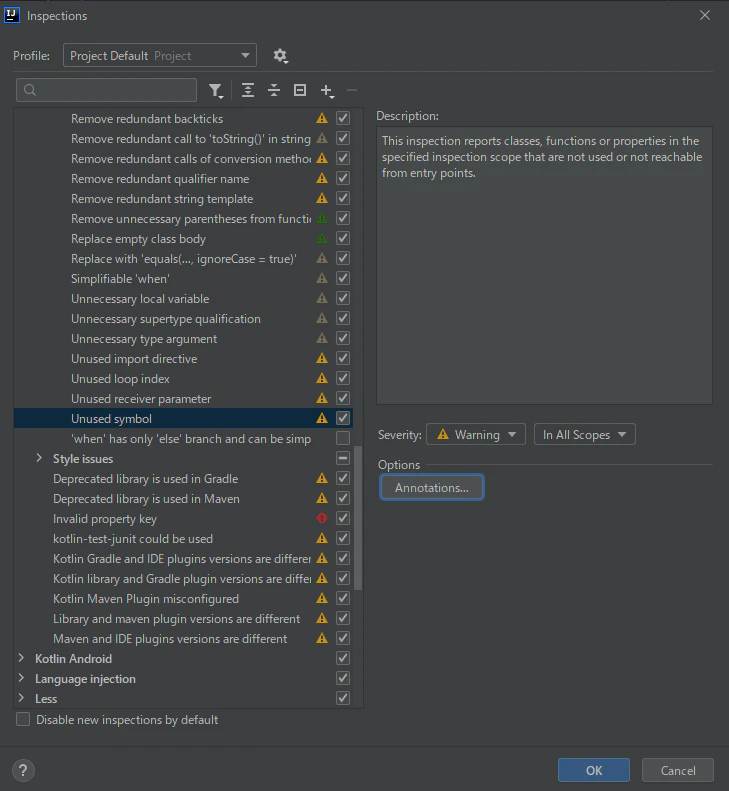Screen dimensions: 729x791
Task: Click warning icon beside Unused symbol
Action: (x=322, y=418)
